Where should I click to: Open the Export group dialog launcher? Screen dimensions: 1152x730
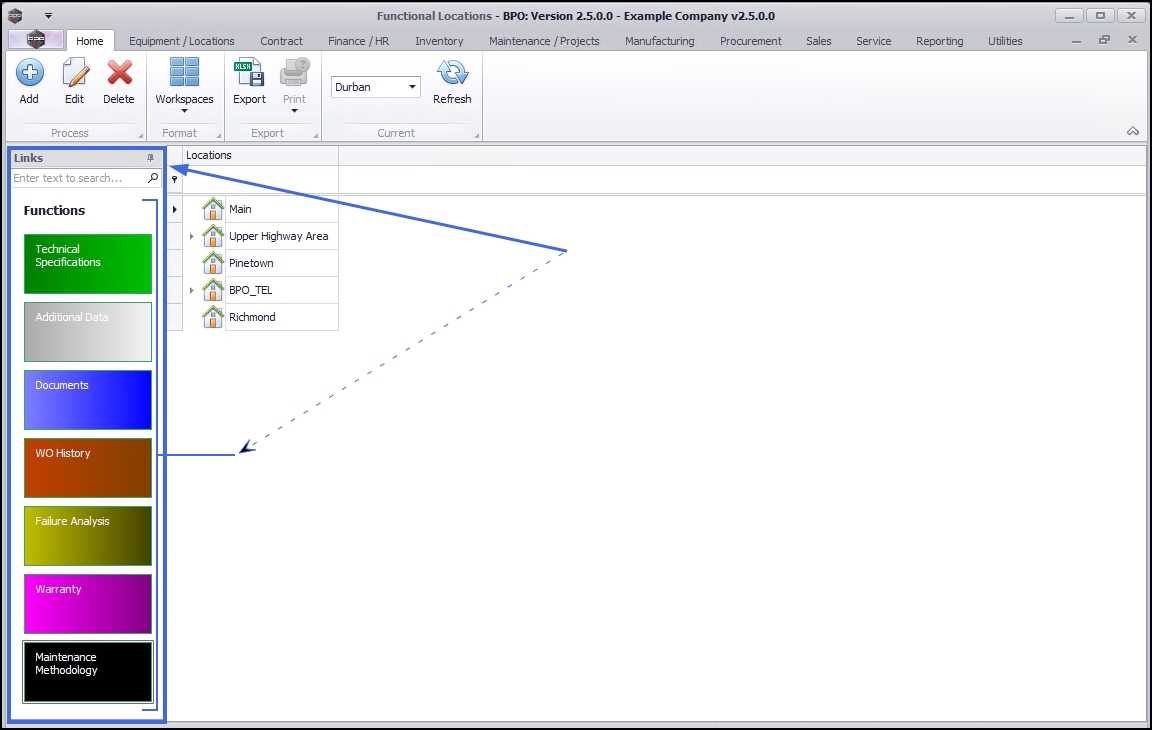[316, 135]
